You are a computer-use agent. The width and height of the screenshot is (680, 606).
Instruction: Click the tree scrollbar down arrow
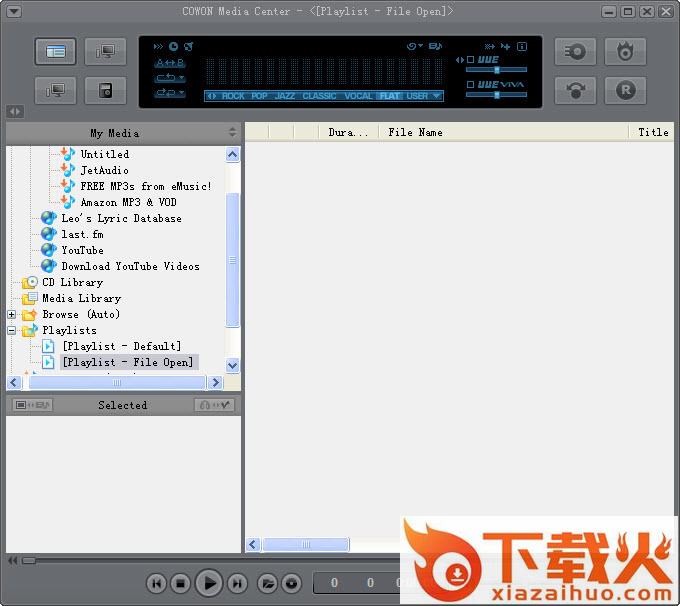point(232,365)
